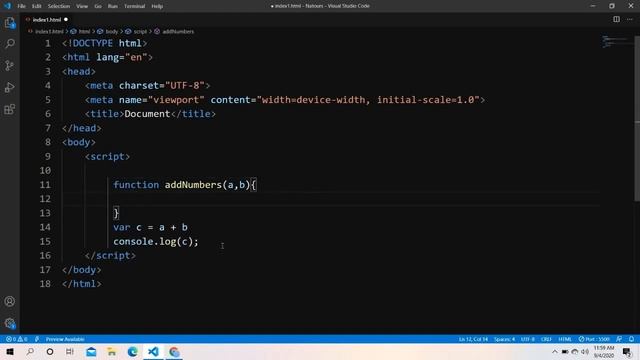Open the Action Center notification icon
640x360 pixels.
[627, 352]
